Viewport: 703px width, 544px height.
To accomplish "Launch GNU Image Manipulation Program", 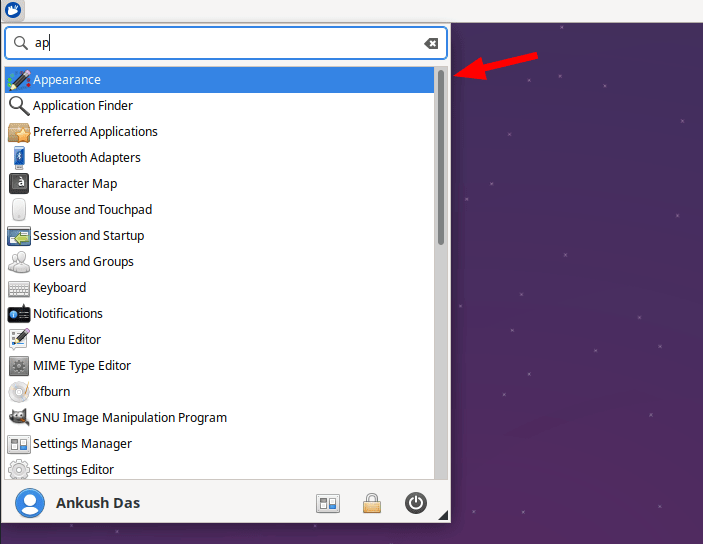I will pos(130,418).
